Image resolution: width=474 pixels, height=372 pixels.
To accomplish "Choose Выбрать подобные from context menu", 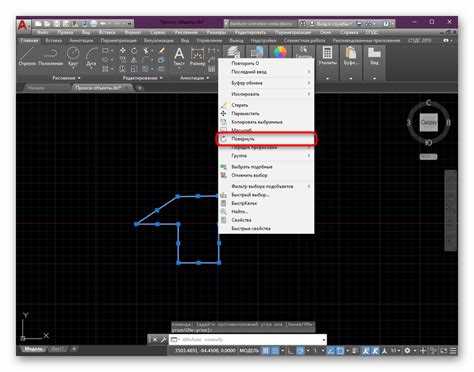I will click(266, 167).
